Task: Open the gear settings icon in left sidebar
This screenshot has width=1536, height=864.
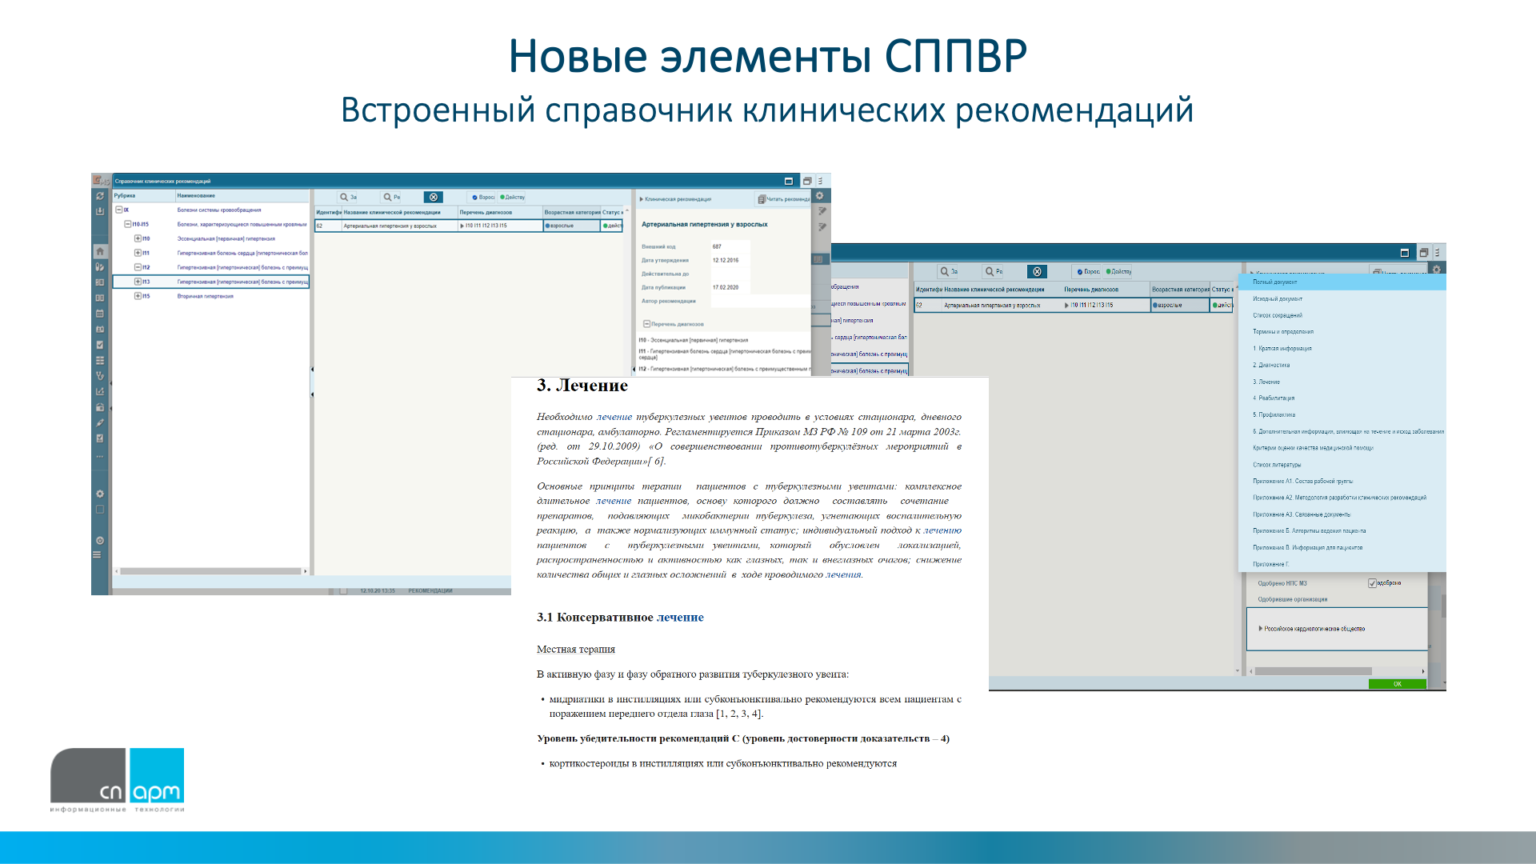Action: click(100, 494)
